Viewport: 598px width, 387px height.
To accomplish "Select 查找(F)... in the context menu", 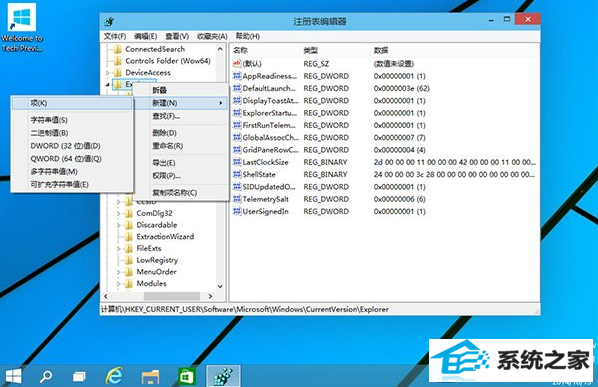I will tap(182, 116).
